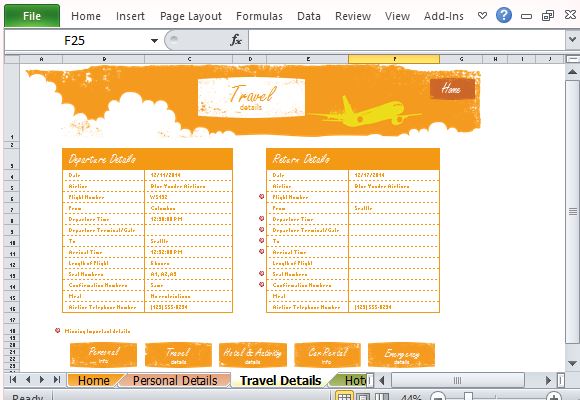
Task: Click the Insert Function fx icon
Action: (x=236, y=40)
